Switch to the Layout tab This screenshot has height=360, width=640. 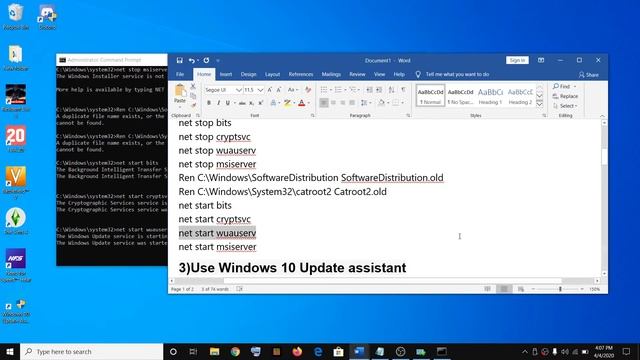[x=272, y=74]
